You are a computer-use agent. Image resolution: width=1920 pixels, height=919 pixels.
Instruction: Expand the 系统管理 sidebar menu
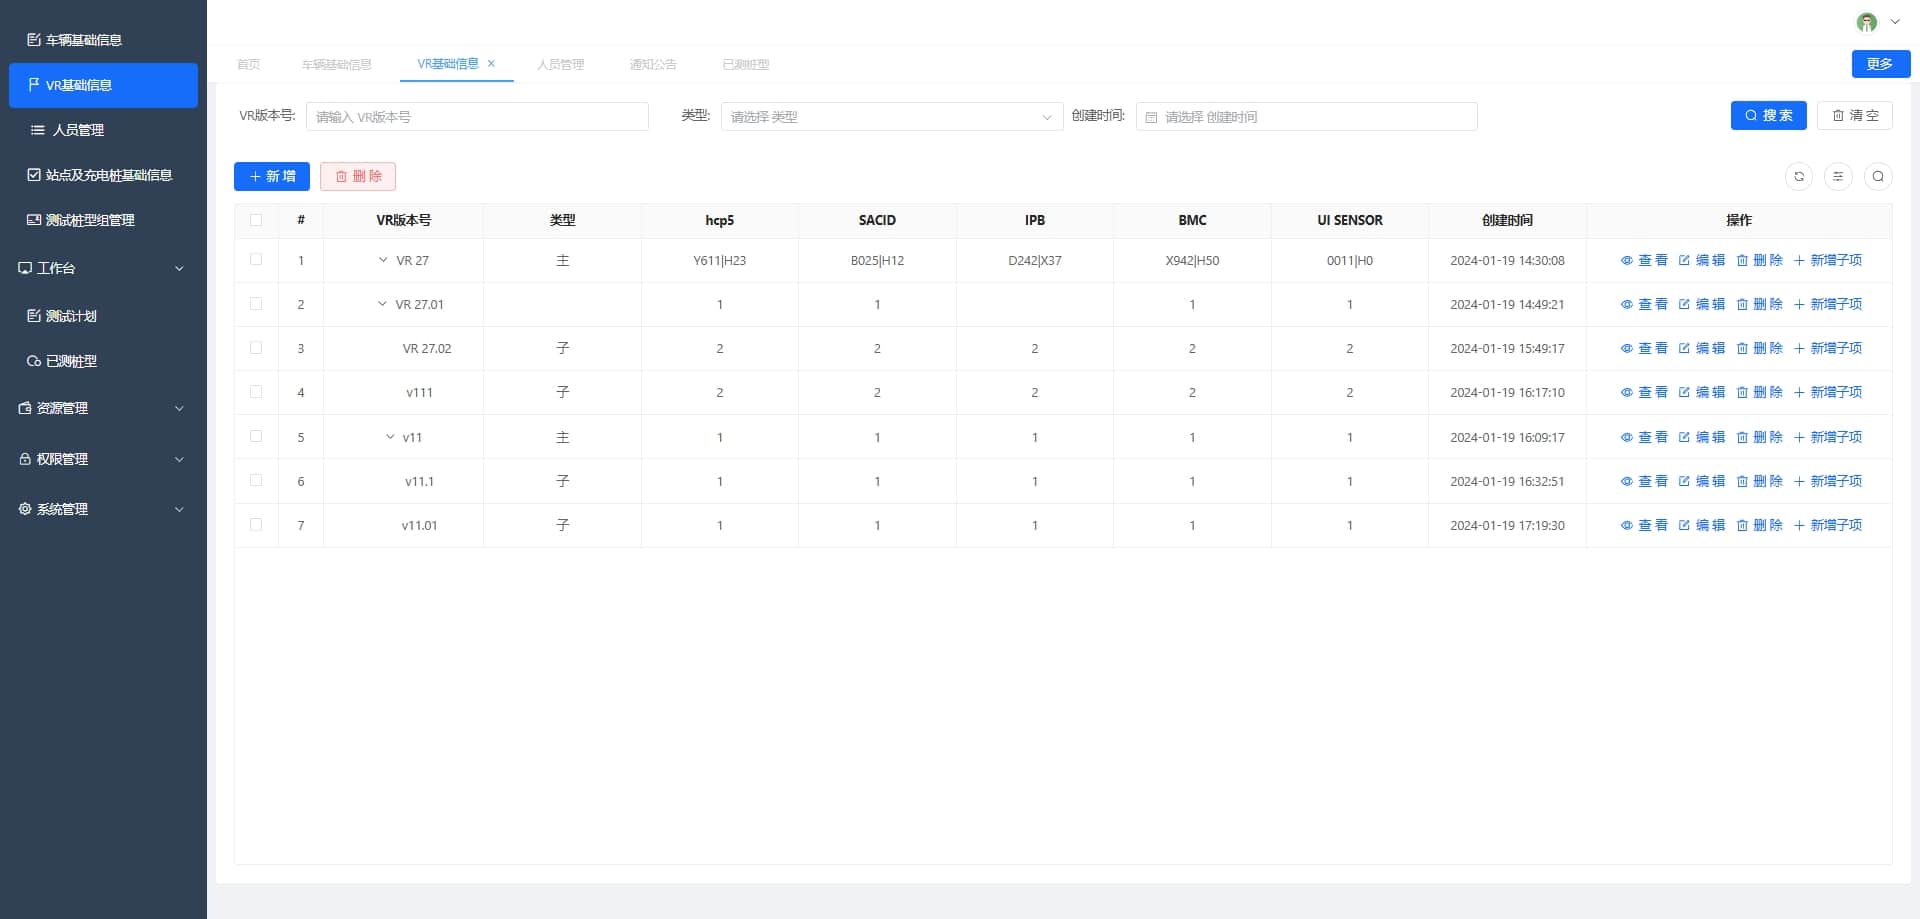point(103,509)
